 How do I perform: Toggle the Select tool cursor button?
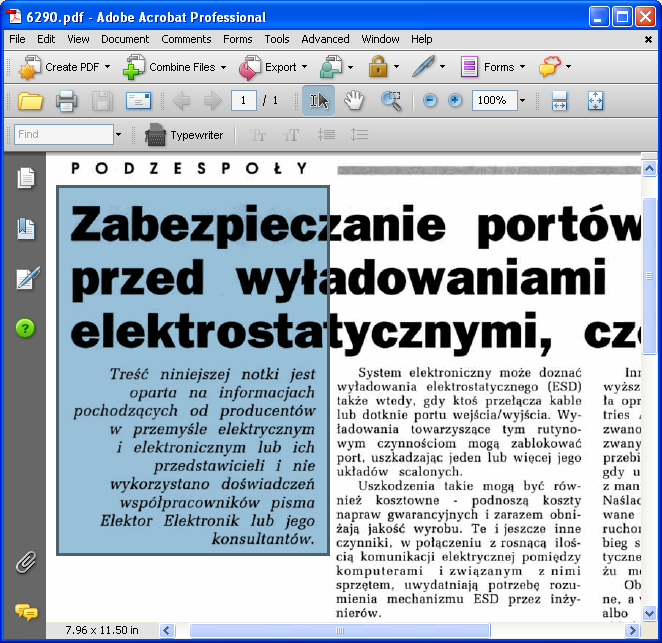[319, 101]
